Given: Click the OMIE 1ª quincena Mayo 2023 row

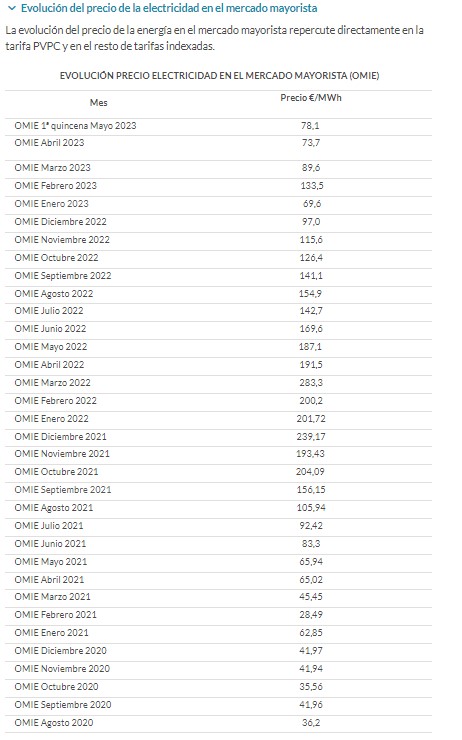Looking at the screenshot, I should coord(218,126).
